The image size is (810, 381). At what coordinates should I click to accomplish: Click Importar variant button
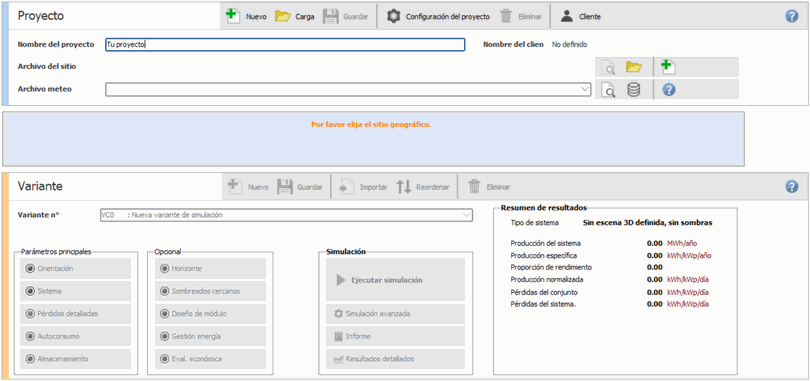pos(363,187)
